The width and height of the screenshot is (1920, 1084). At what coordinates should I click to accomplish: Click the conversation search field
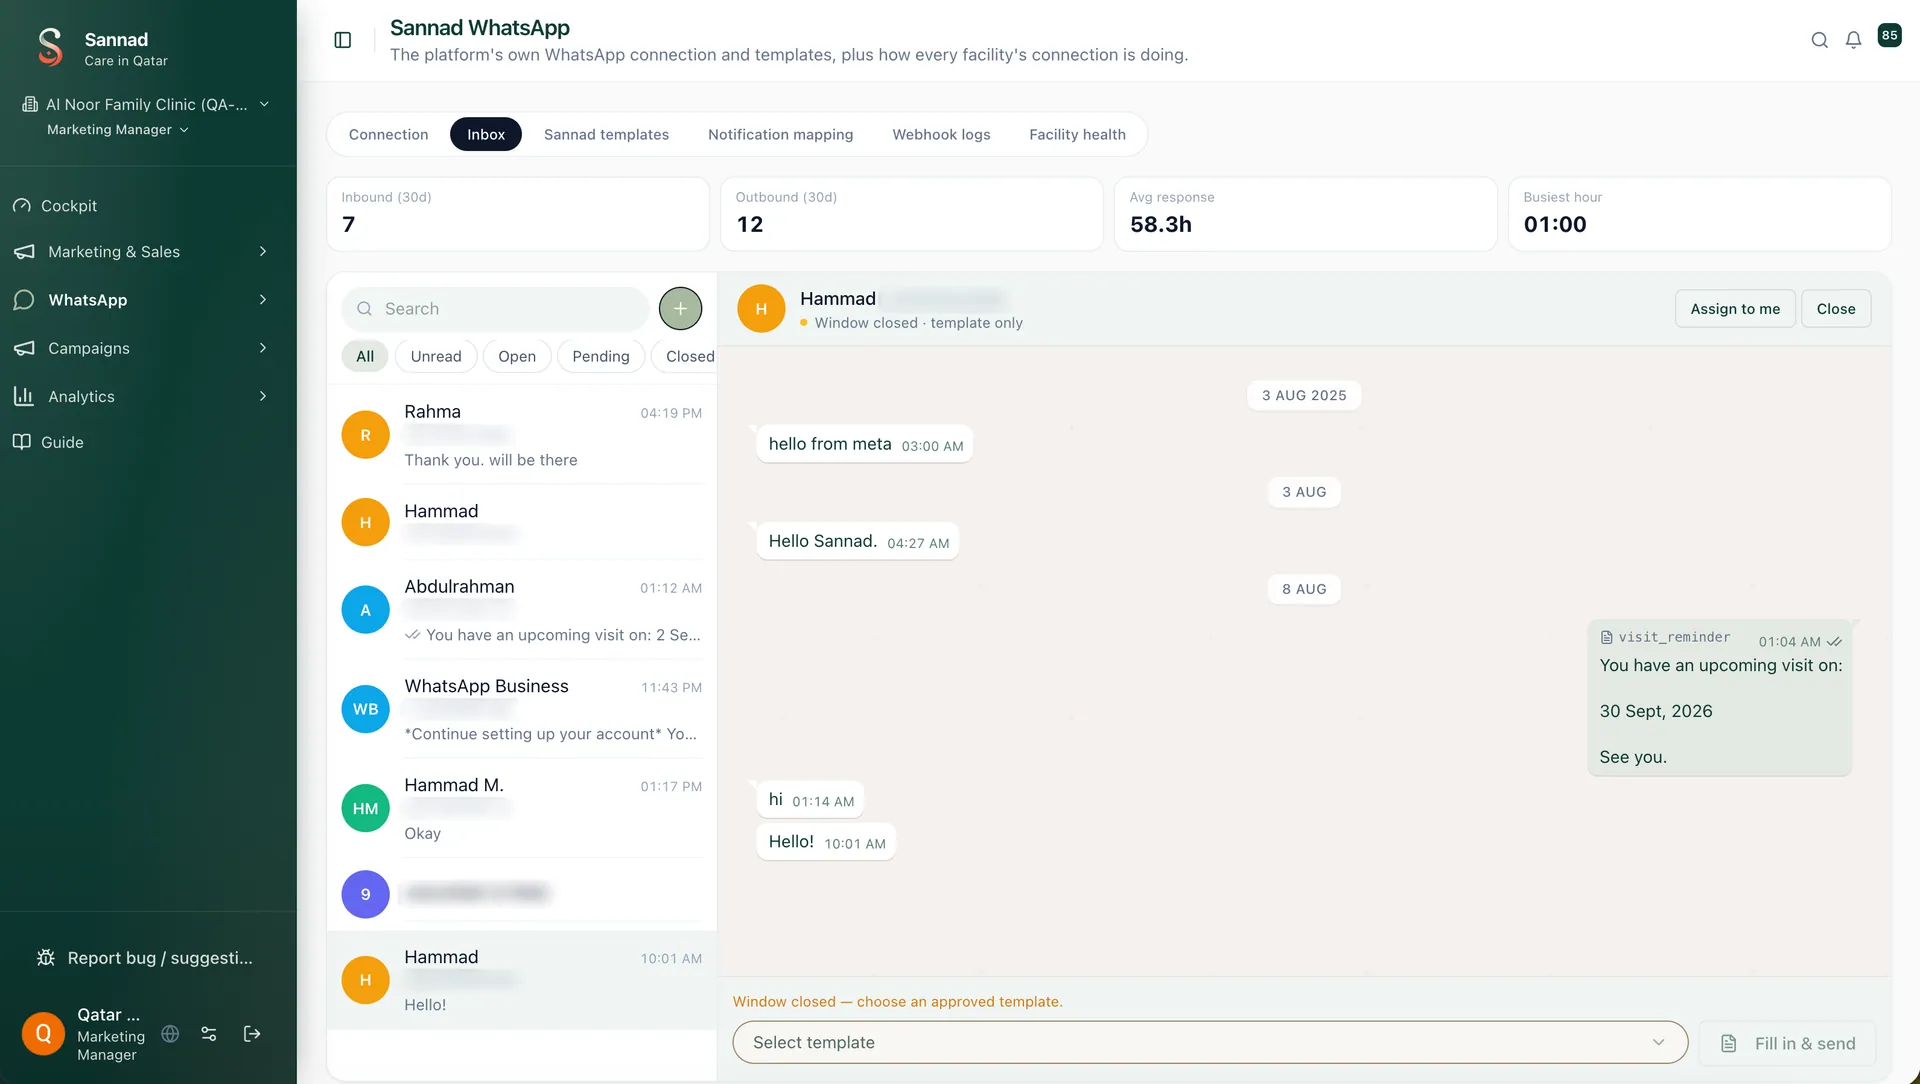point(496,309)
